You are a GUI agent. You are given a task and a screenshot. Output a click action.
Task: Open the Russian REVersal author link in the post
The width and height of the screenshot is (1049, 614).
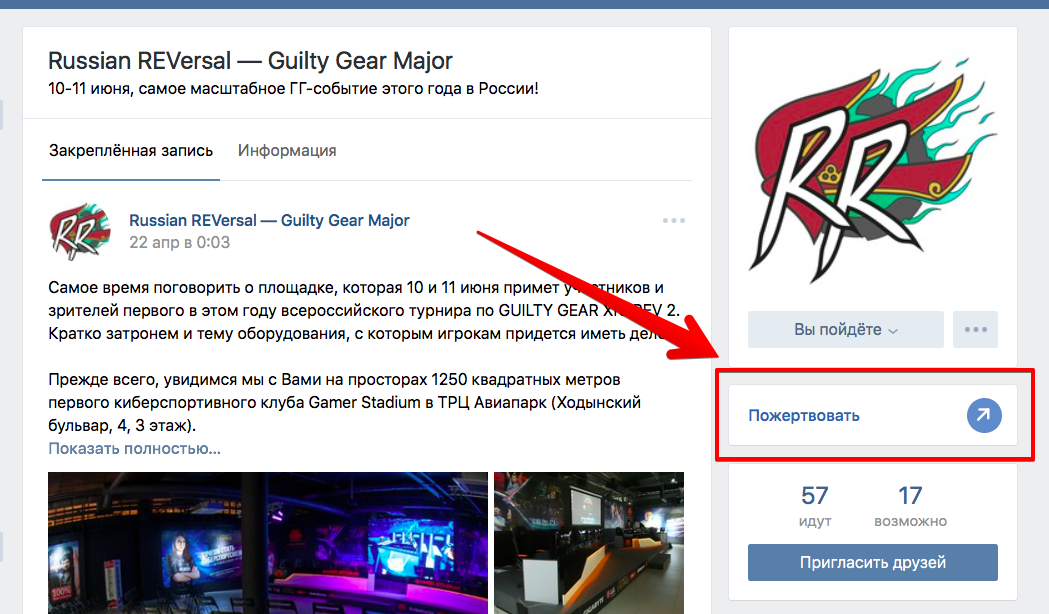(269, 220)
